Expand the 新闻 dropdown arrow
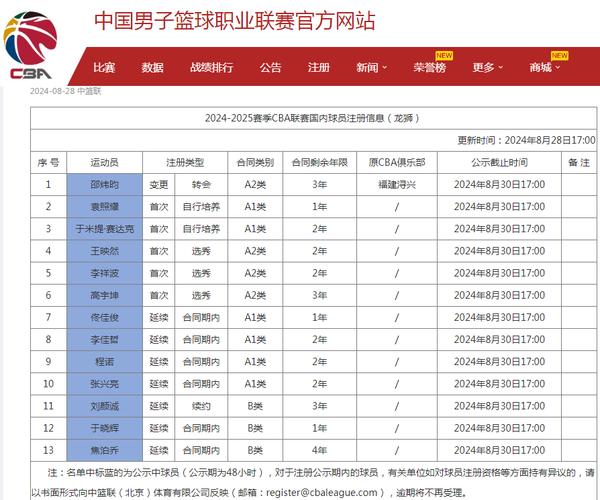The width and height of the screenshot is (600, 500). point(385,68)
